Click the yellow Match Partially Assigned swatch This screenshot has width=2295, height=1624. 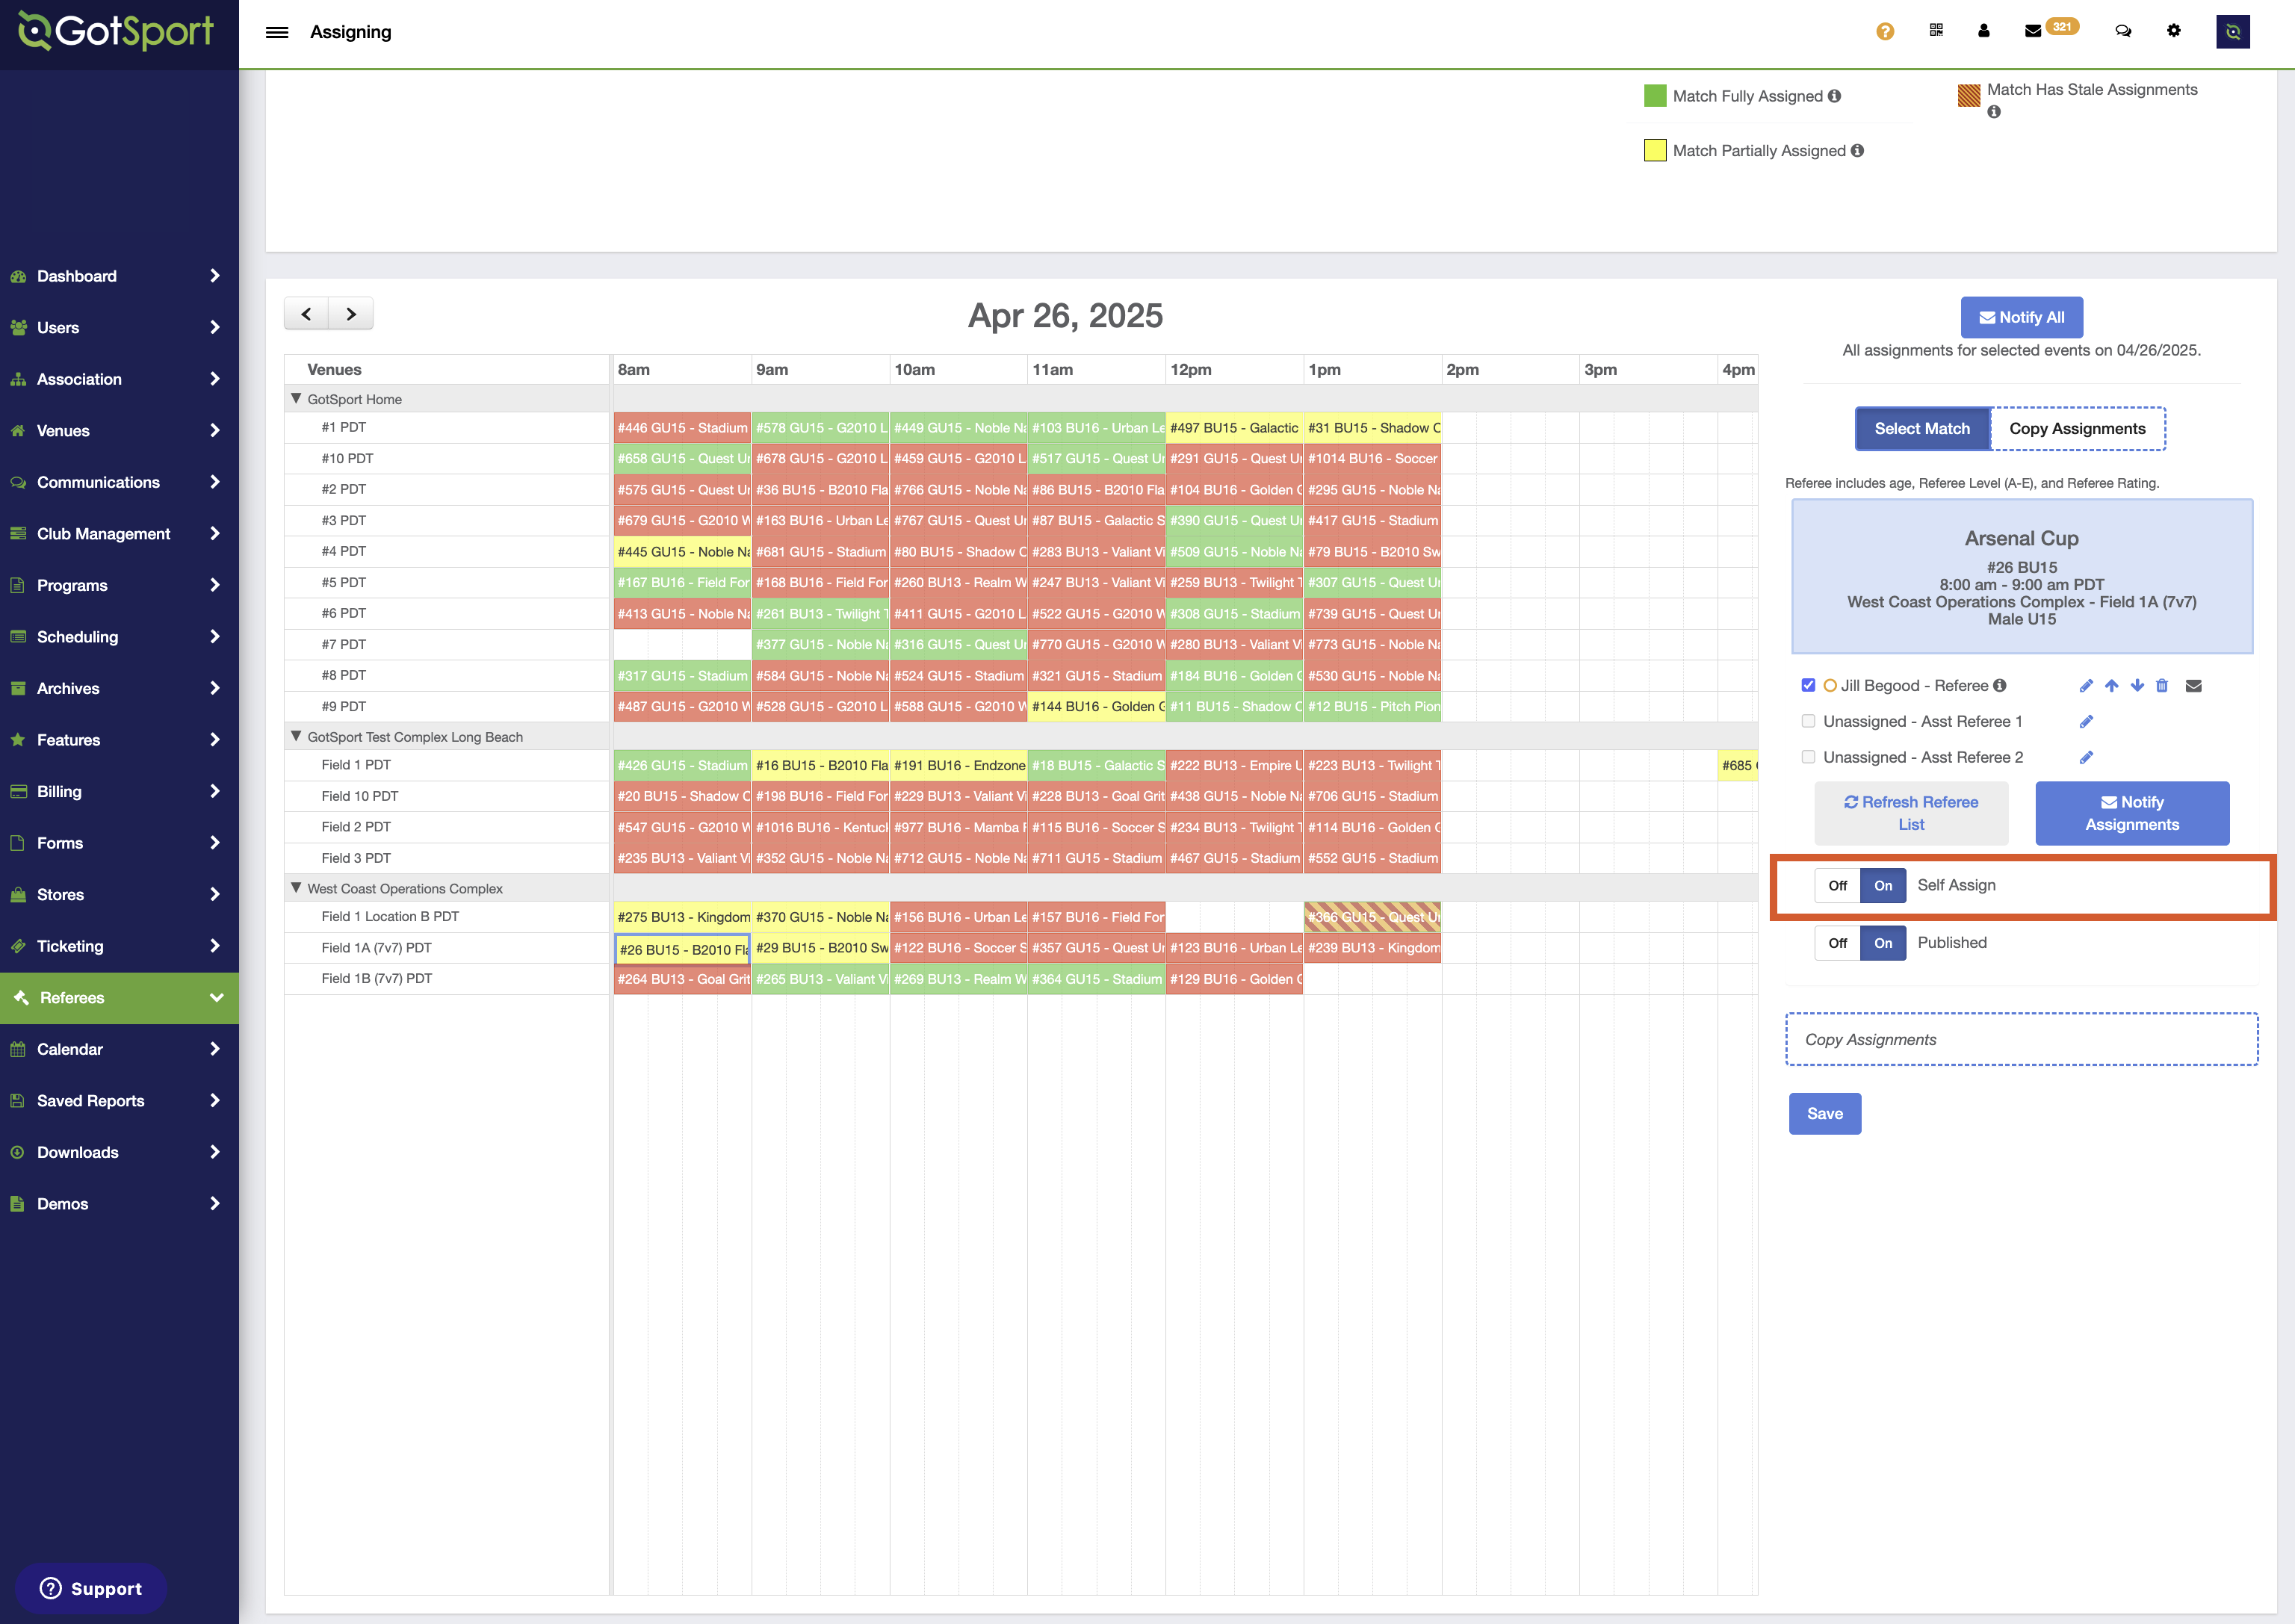1655,150
